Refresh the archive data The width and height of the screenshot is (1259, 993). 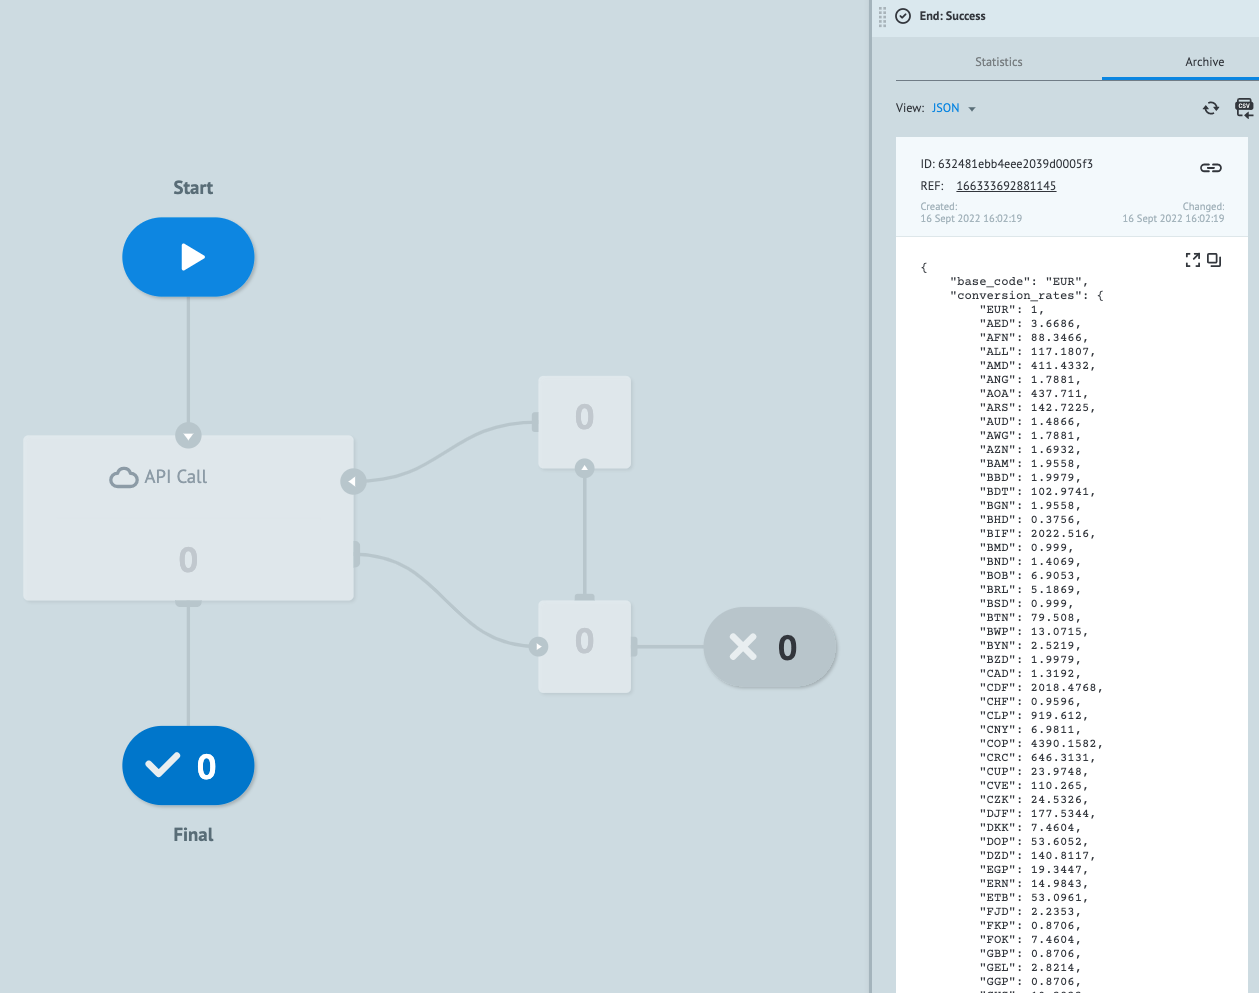[x=1211, y=107]
